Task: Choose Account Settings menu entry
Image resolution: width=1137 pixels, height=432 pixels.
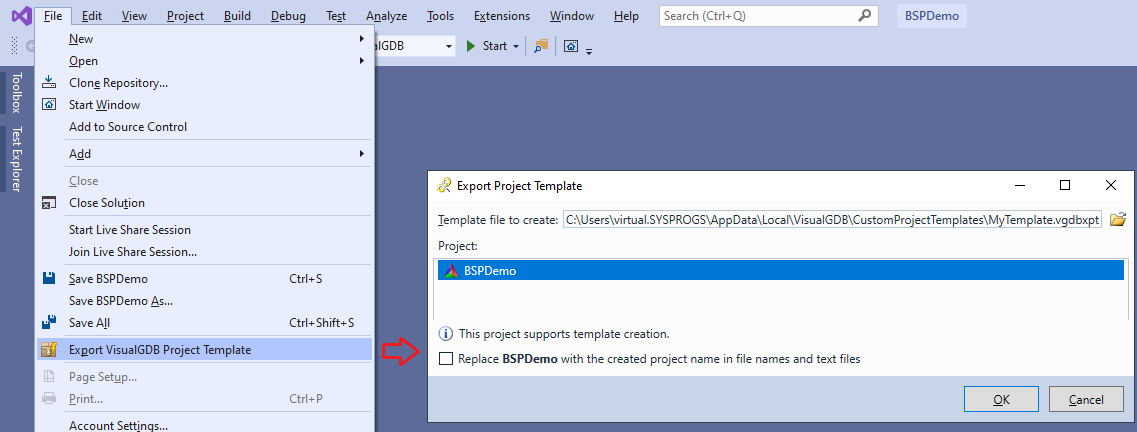Action: click(205, 426)
